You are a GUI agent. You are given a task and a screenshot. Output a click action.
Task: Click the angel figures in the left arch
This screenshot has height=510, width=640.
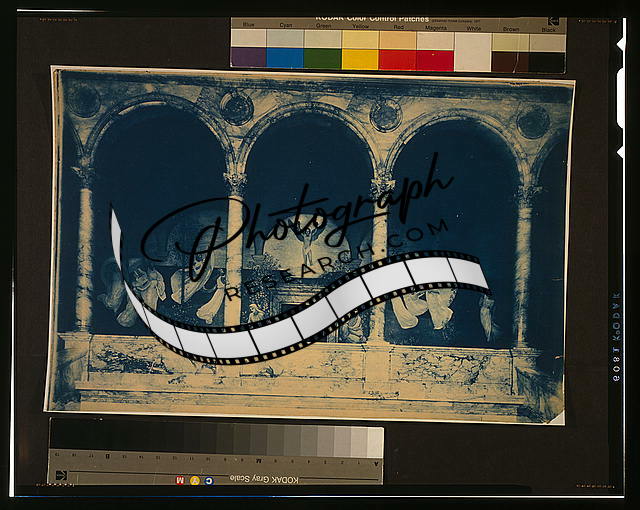point(140,285)
